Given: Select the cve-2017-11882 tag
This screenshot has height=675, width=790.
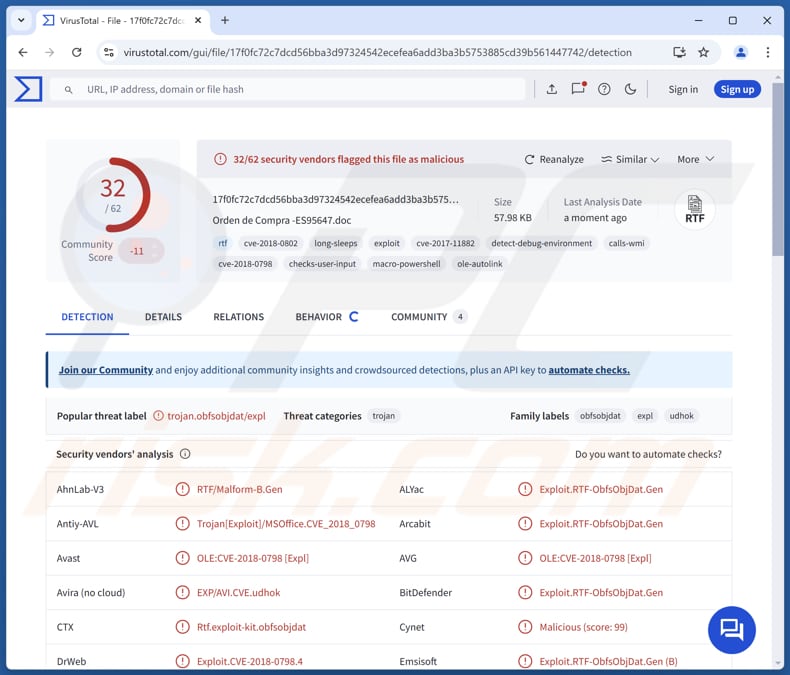Looking at the screenshot, I should (445, 243).
